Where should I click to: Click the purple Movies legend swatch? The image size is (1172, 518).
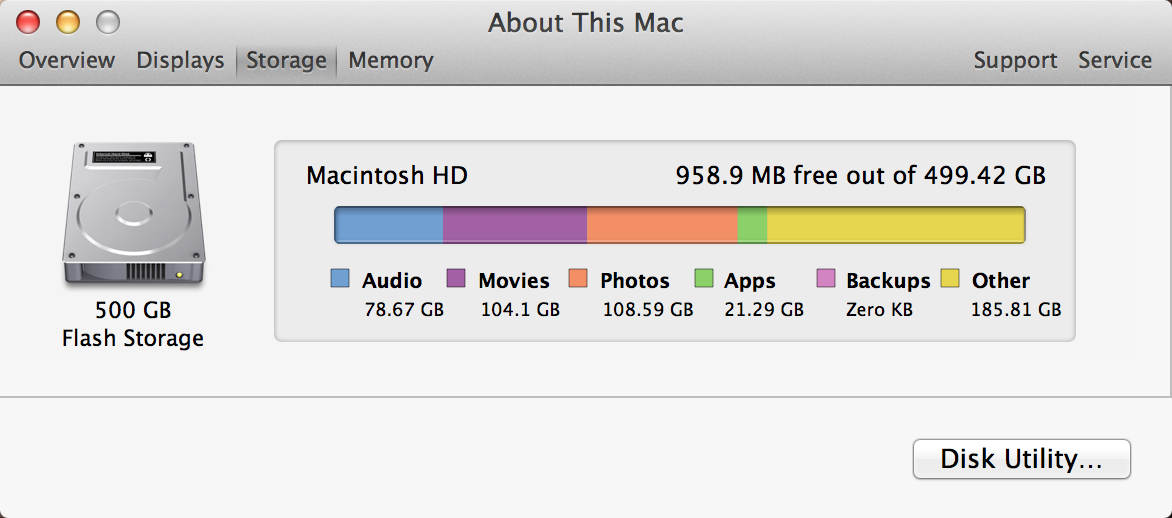point(456,279)
